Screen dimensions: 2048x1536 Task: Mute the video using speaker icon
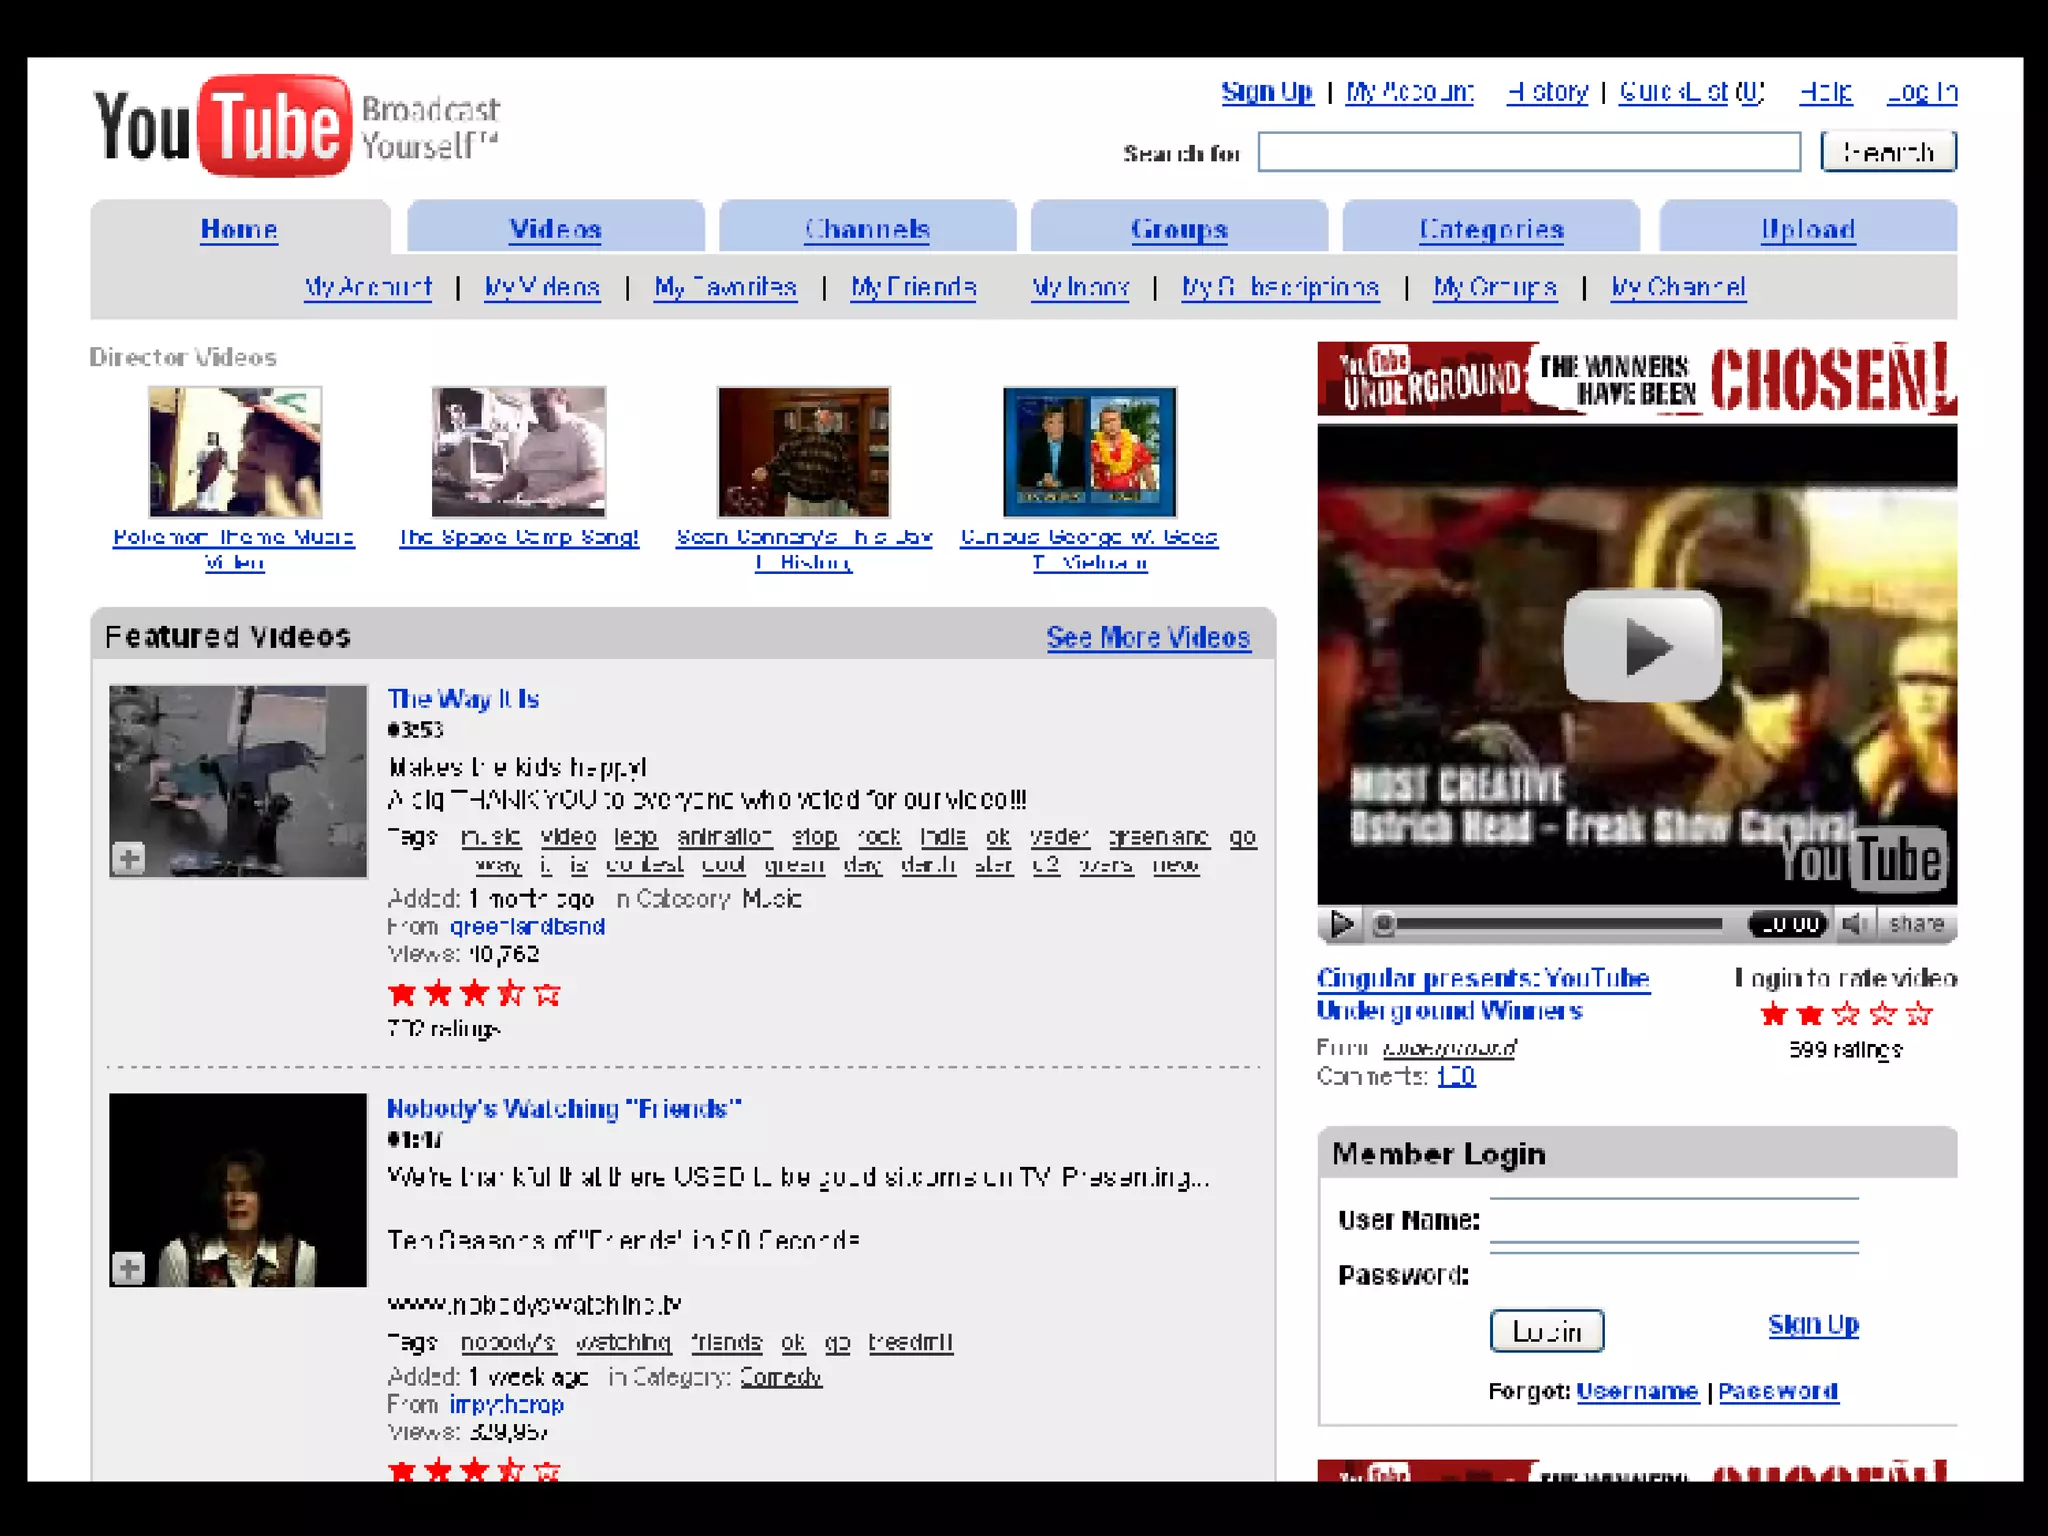tap(1853, 924)
